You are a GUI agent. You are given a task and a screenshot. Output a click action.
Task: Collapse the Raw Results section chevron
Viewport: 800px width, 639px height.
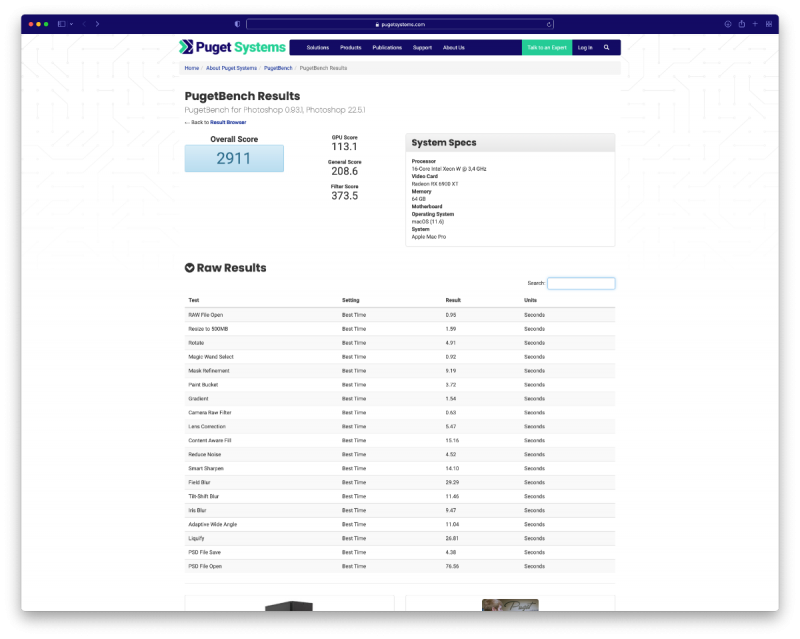pos(189,268)
